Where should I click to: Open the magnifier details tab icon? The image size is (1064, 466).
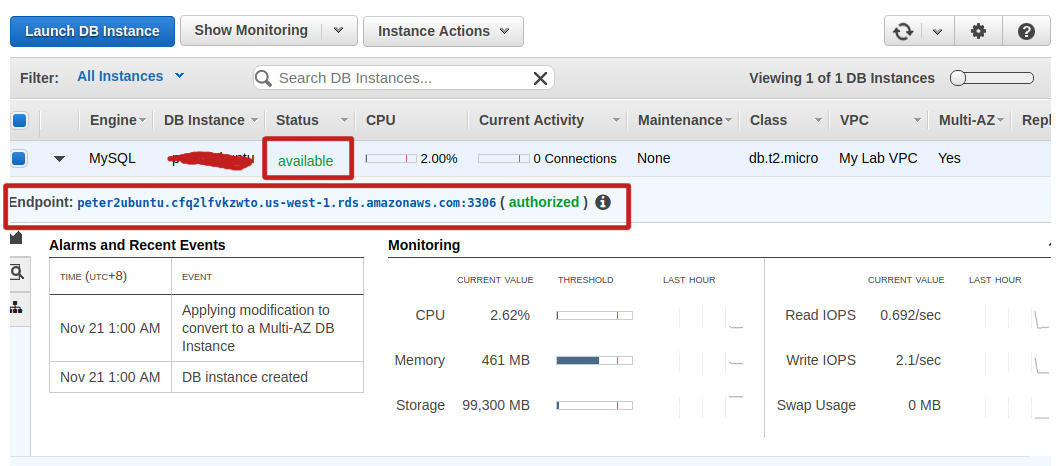[x=17, y=272]
